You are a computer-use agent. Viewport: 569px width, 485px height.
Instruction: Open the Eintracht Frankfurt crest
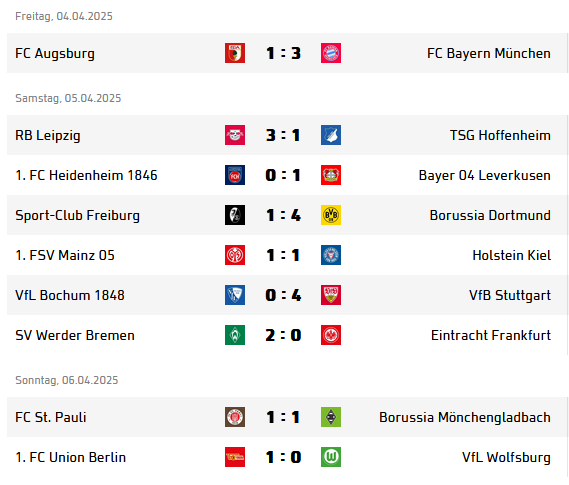pyautogui.click(x=331, y=334)
